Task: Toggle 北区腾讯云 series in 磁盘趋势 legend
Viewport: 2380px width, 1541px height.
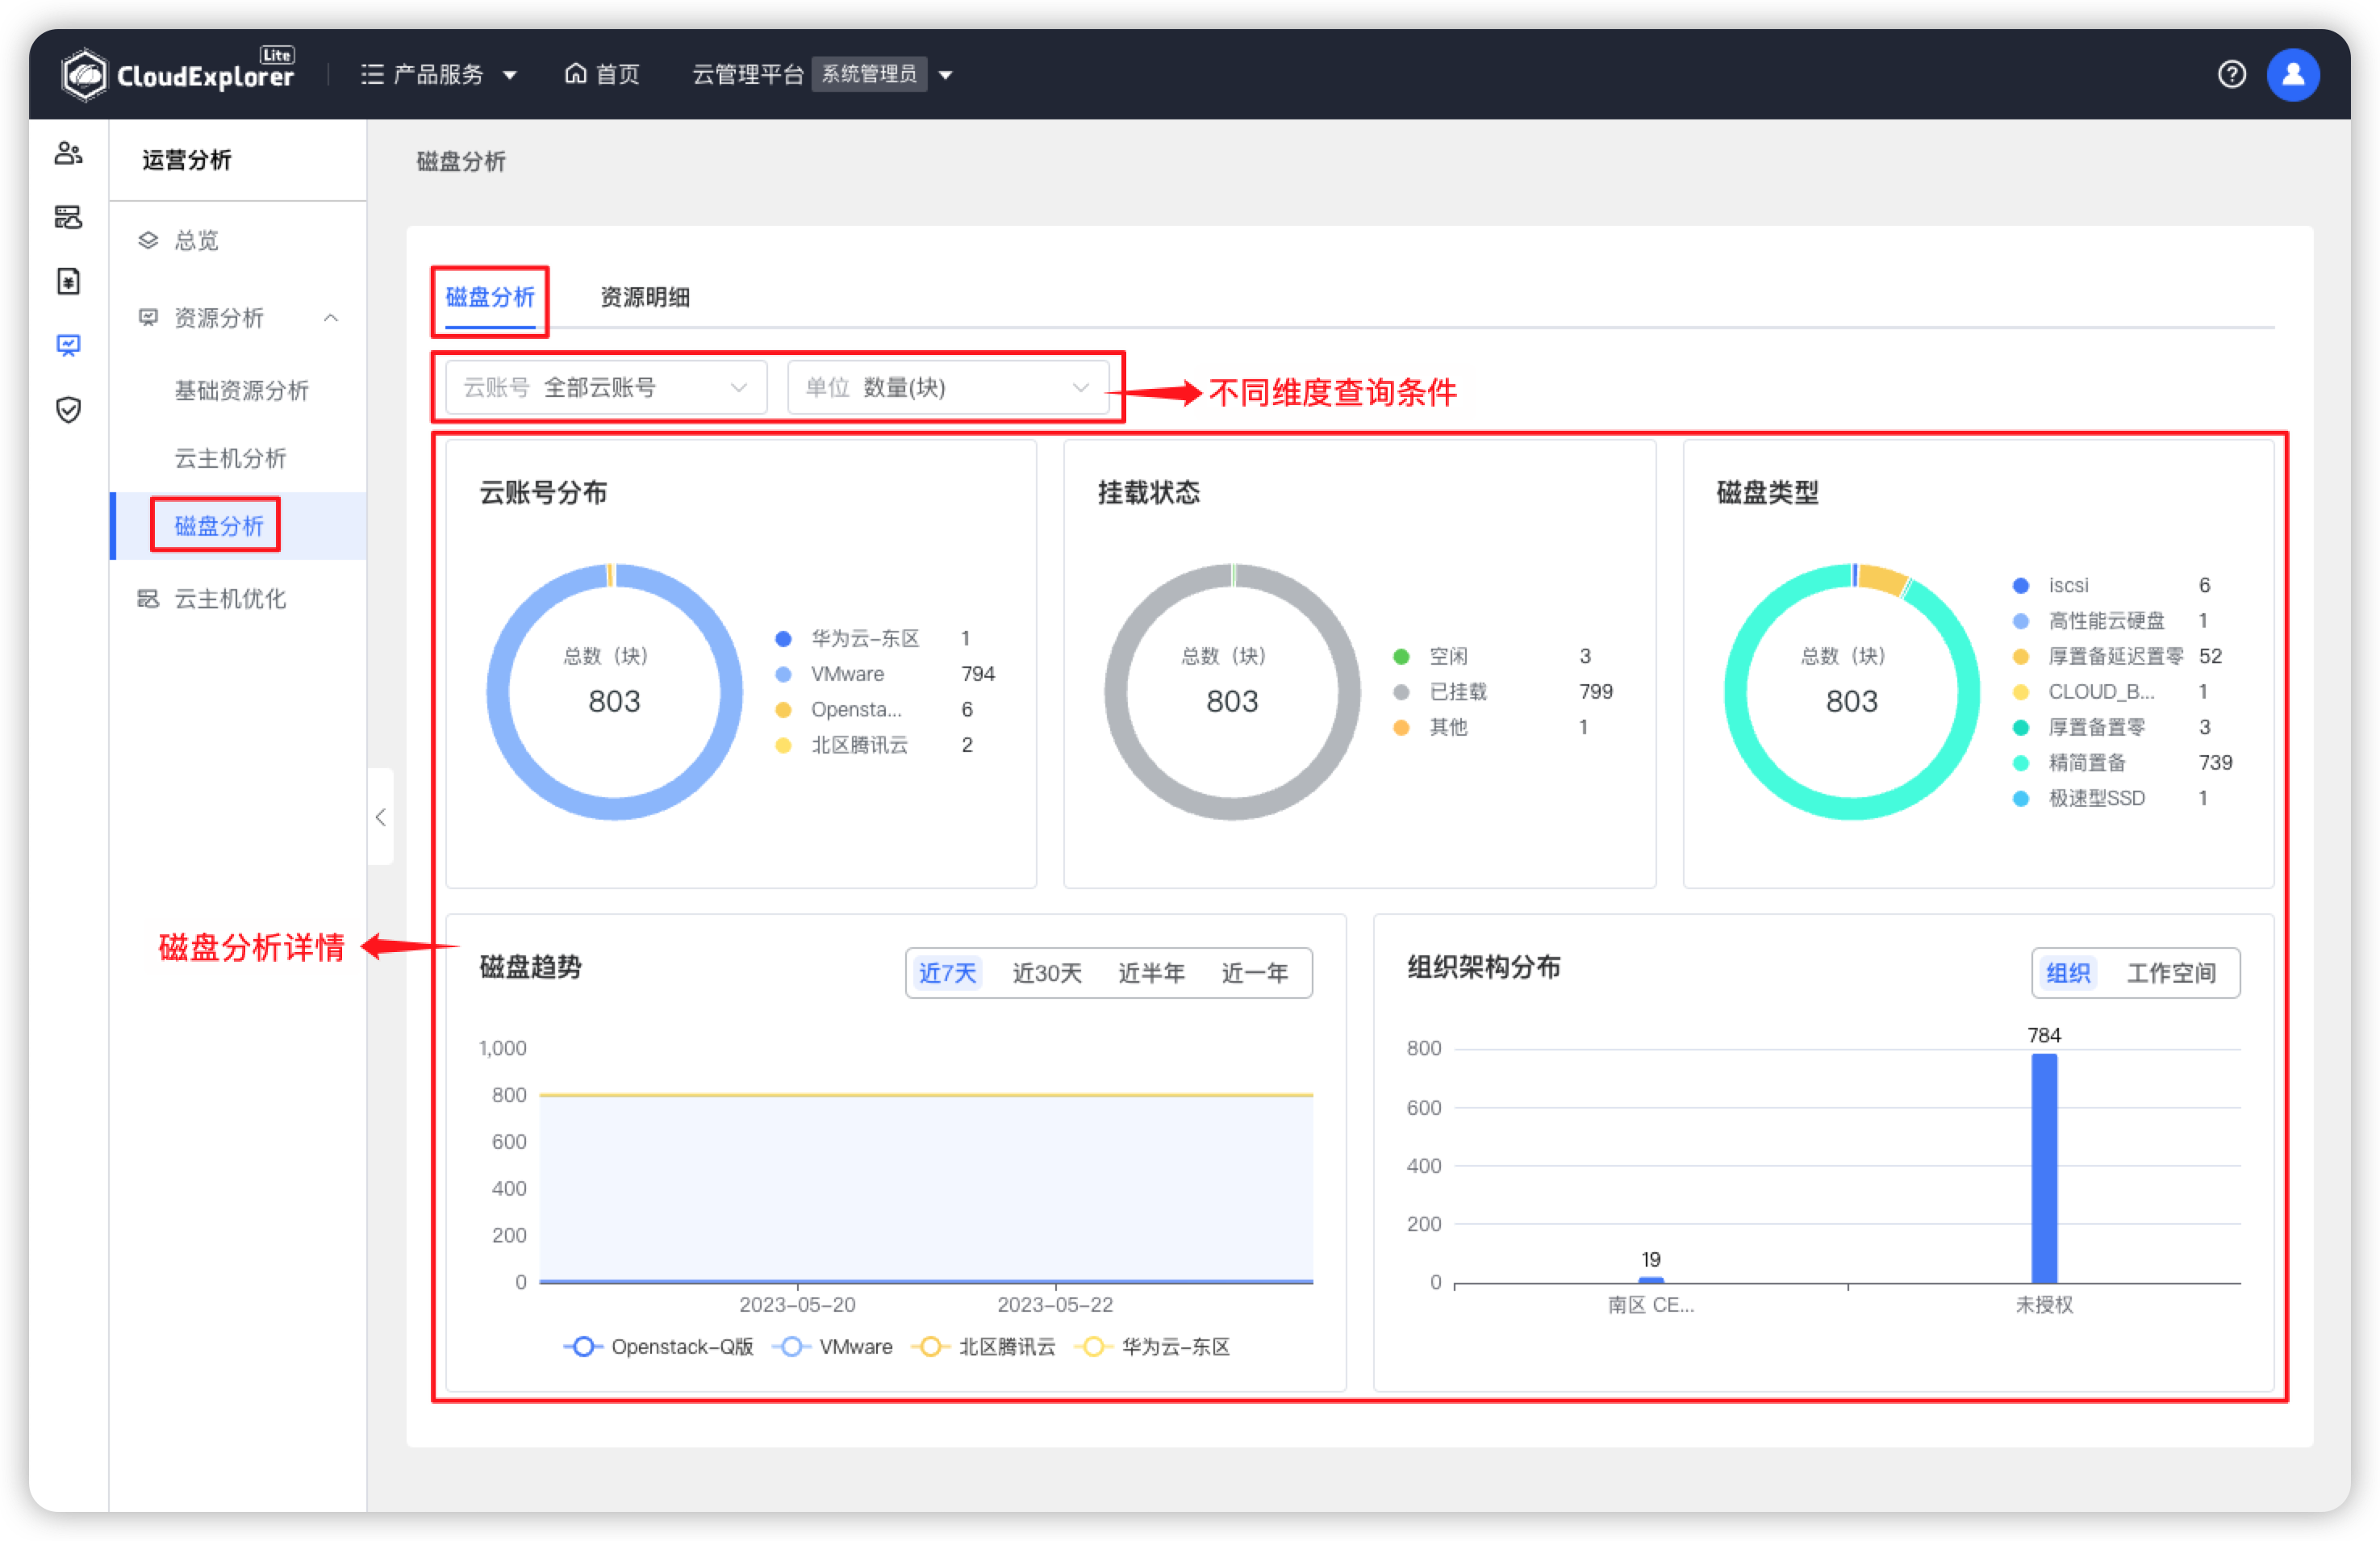Action: coord(983,1347)
